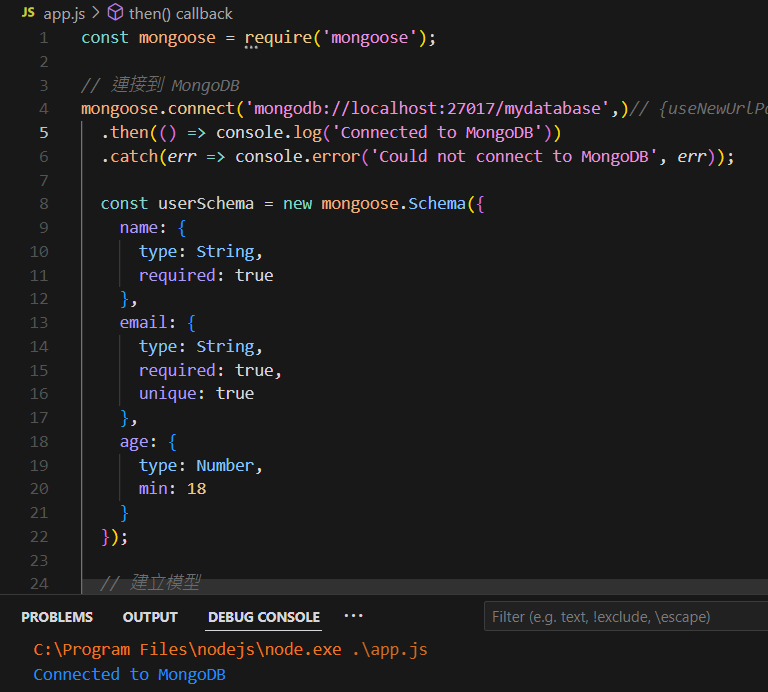Click the min value 18 on line 20
768x692 pixels.
(196, 489)
